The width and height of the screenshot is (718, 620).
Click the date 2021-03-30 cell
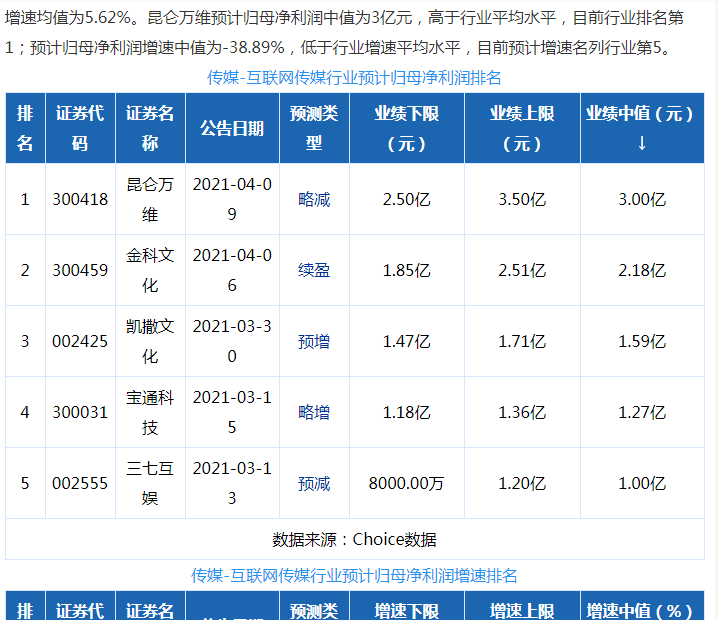(x=232, y=342)
